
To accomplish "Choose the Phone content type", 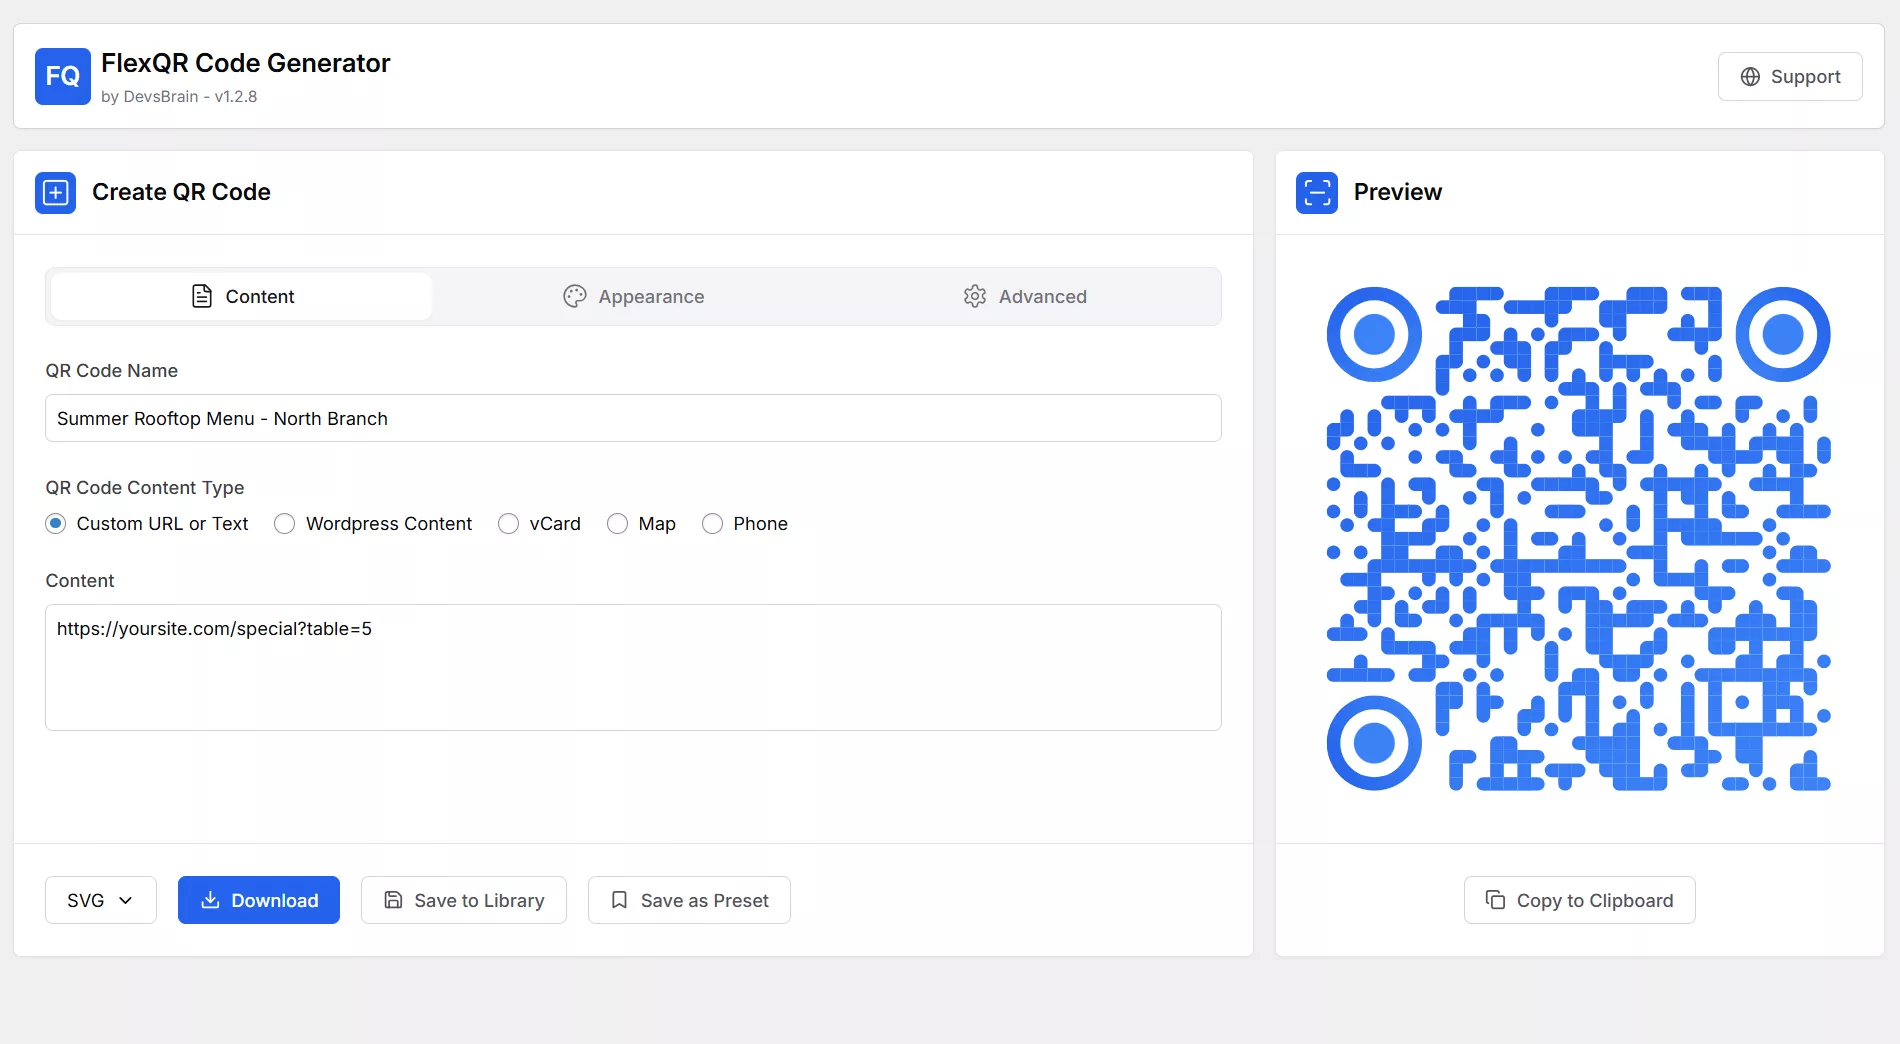I will [712, 524].
